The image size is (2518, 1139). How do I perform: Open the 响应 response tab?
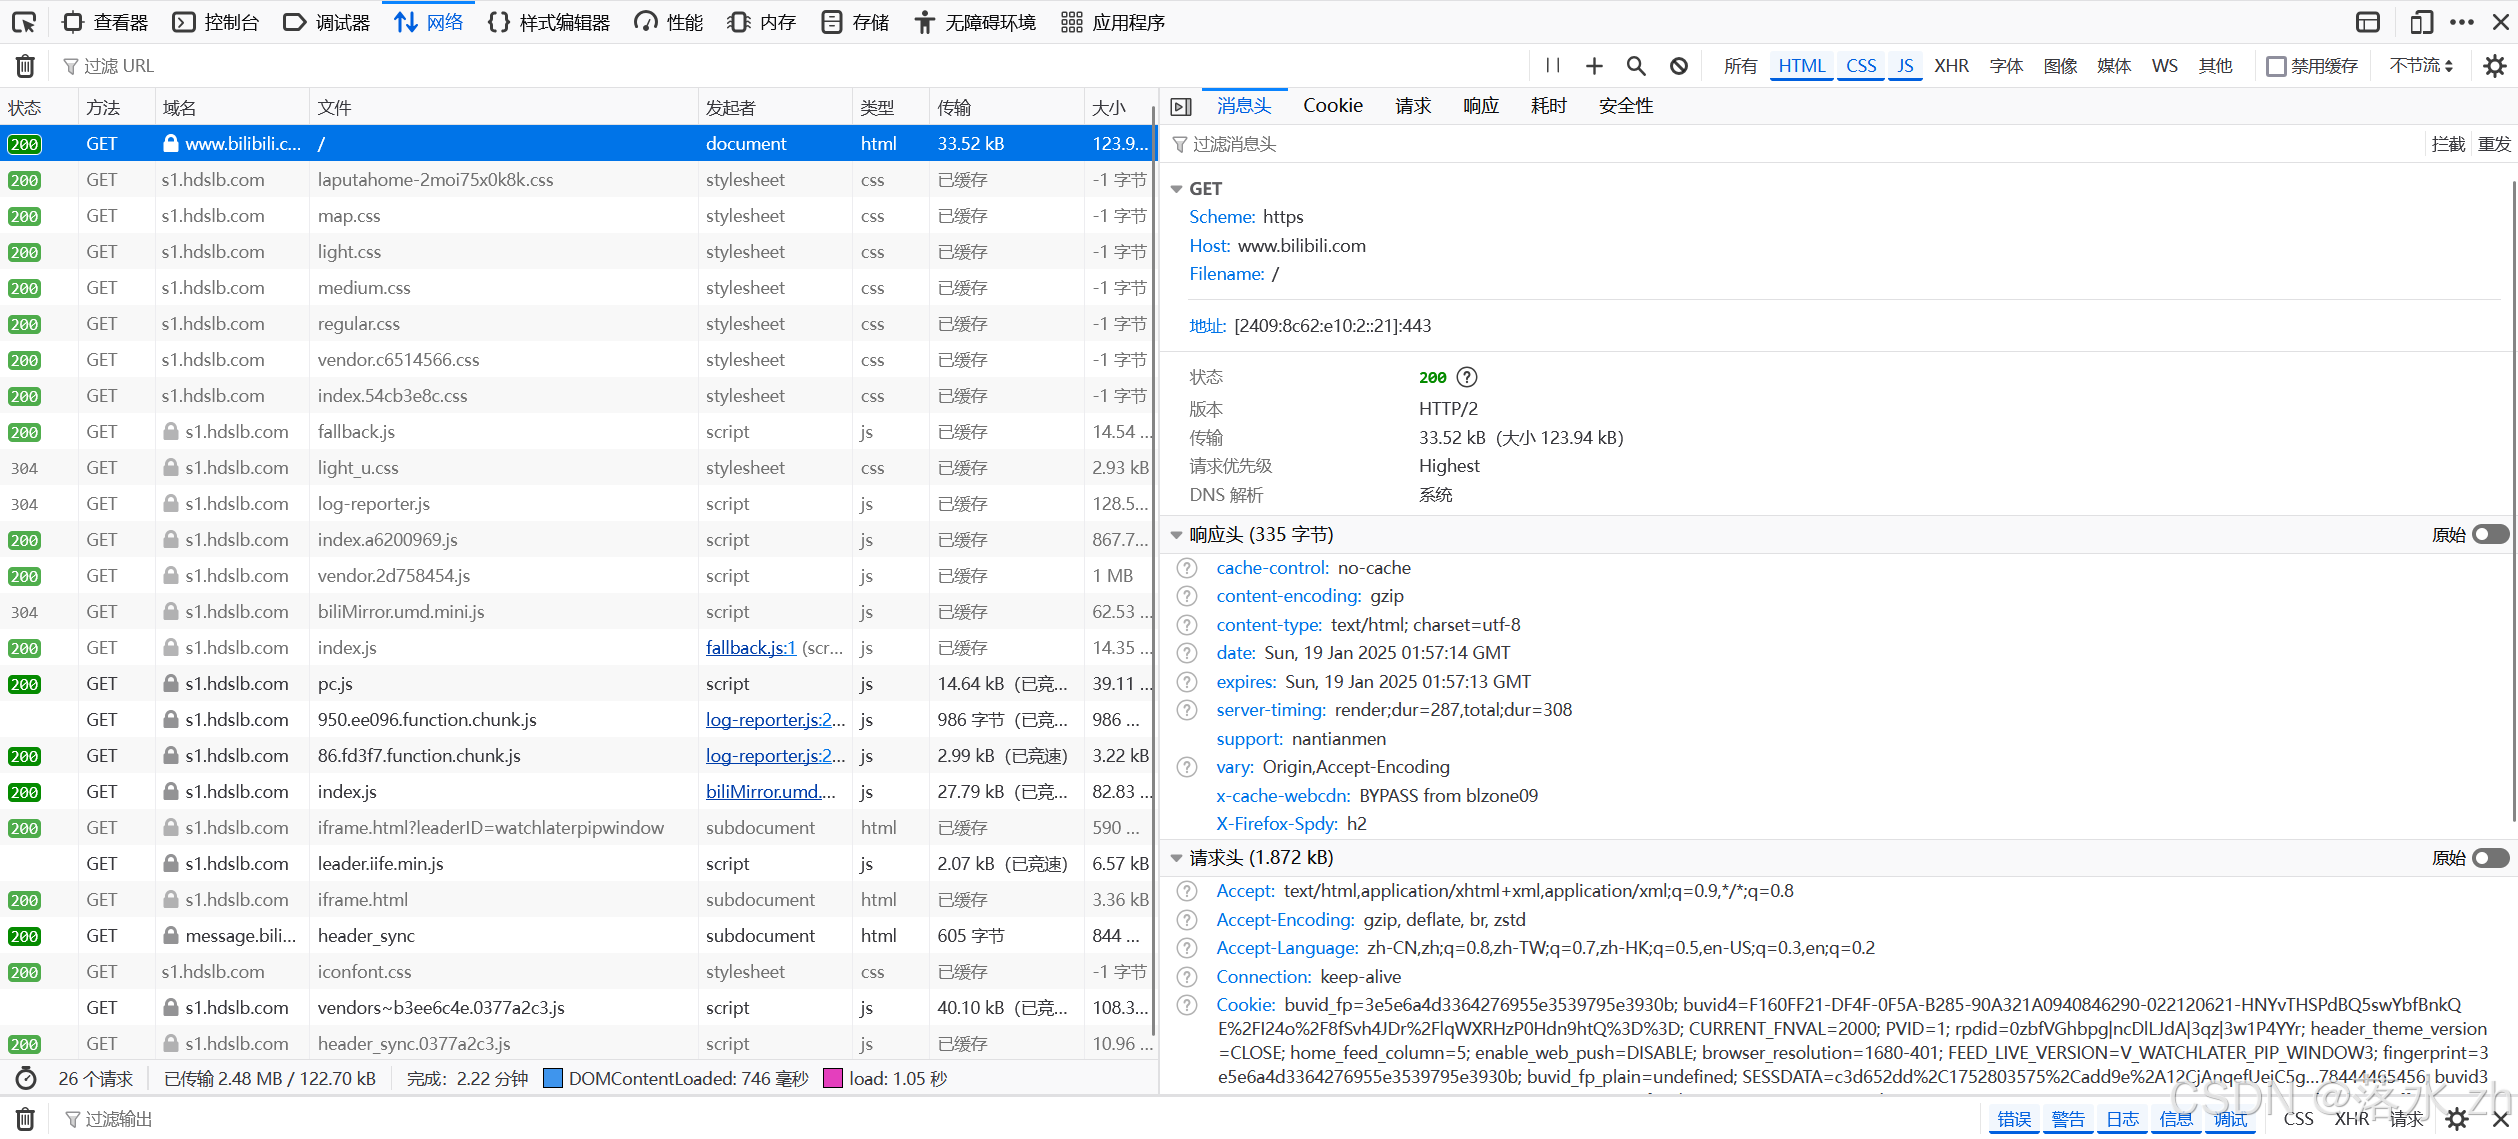pos(1480,106)
